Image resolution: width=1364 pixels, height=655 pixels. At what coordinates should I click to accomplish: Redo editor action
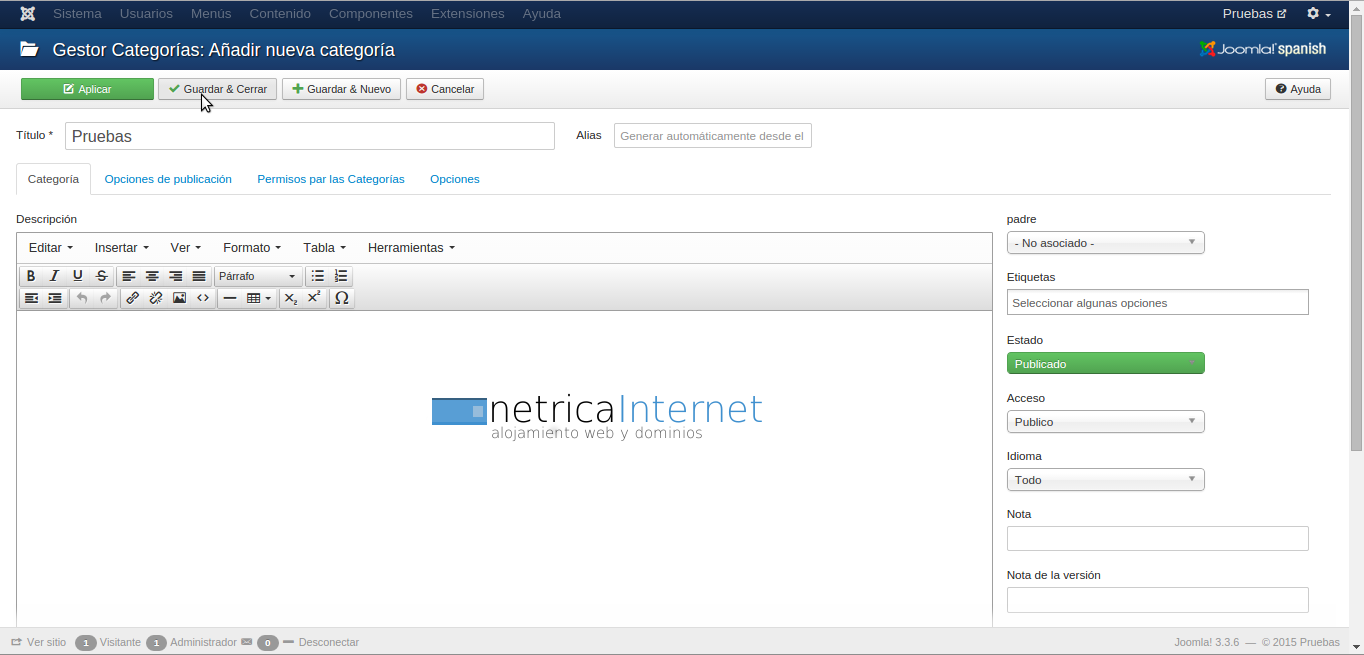105,298
